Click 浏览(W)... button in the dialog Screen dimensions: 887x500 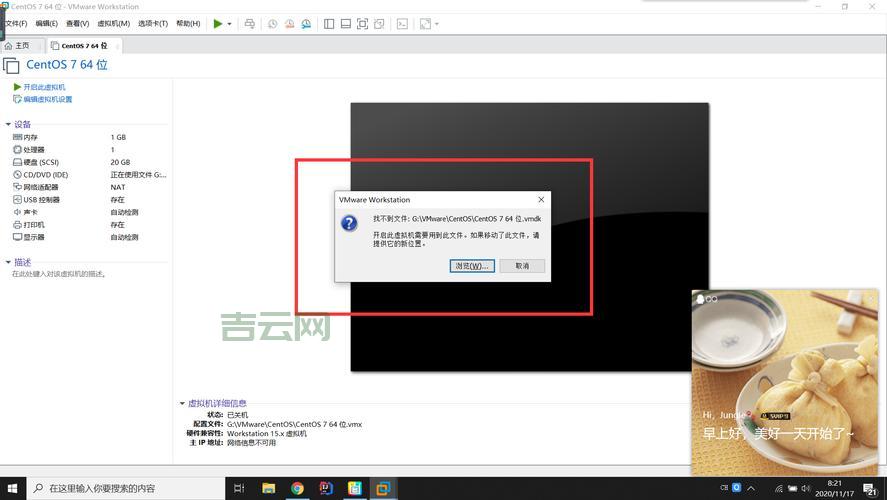(x=472, y=266)
